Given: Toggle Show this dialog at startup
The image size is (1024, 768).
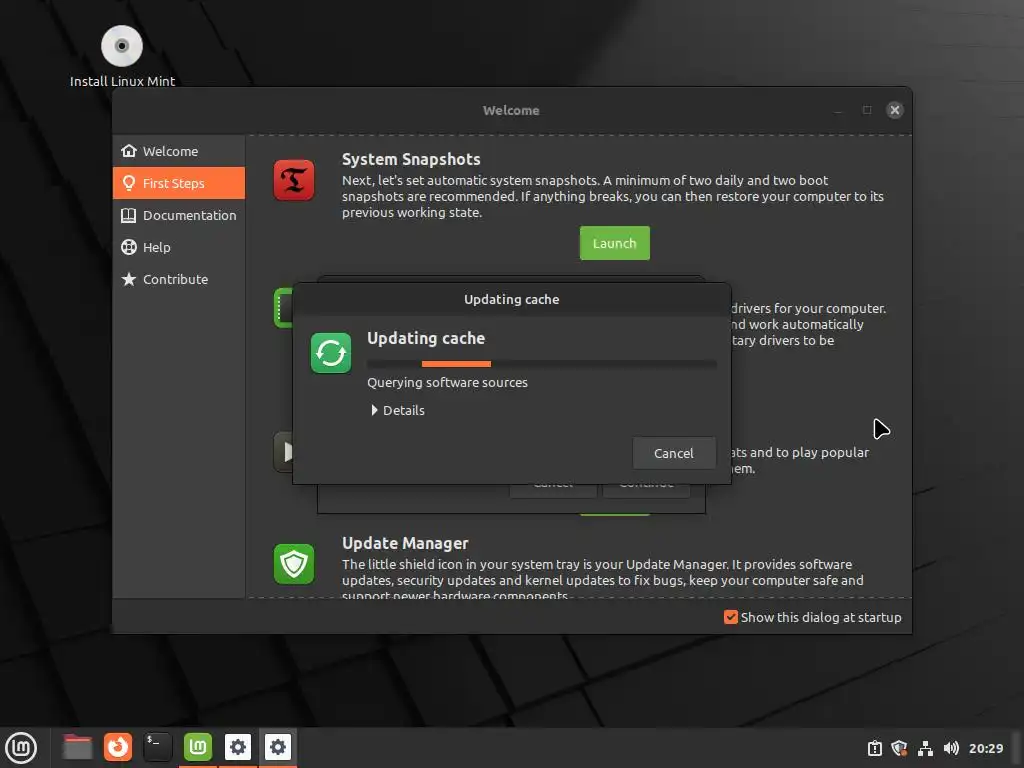Looking at the screenshot, I should click(x=812, y=617).
